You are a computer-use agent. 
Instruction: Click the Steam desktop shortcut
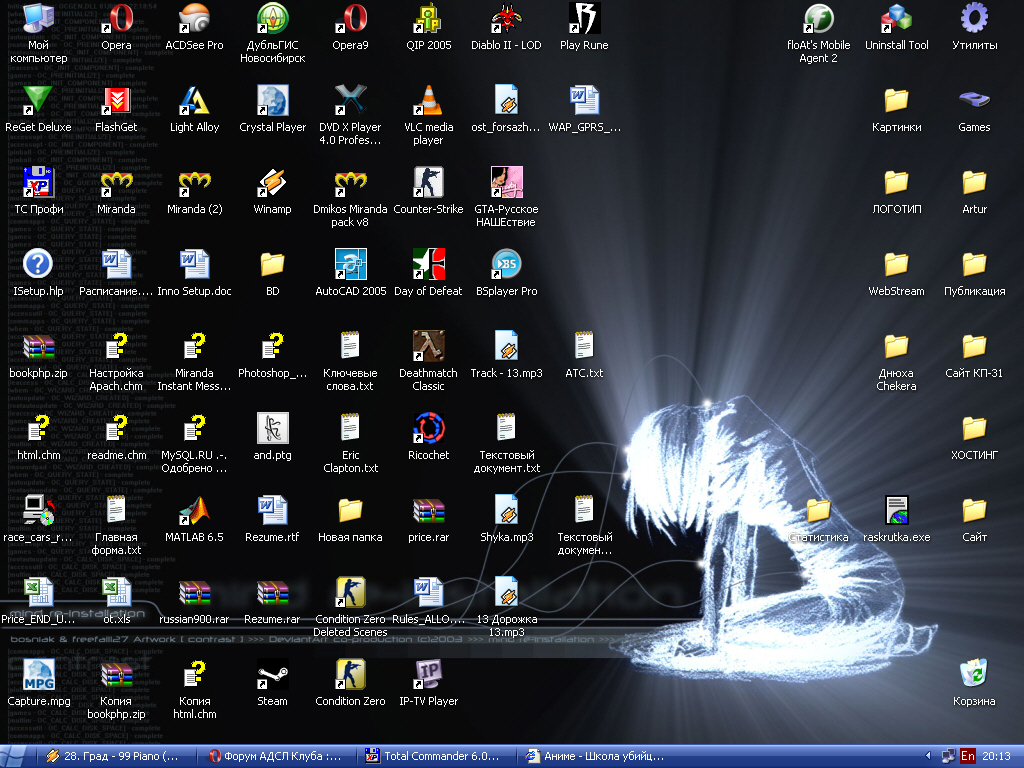pos(272,674)
